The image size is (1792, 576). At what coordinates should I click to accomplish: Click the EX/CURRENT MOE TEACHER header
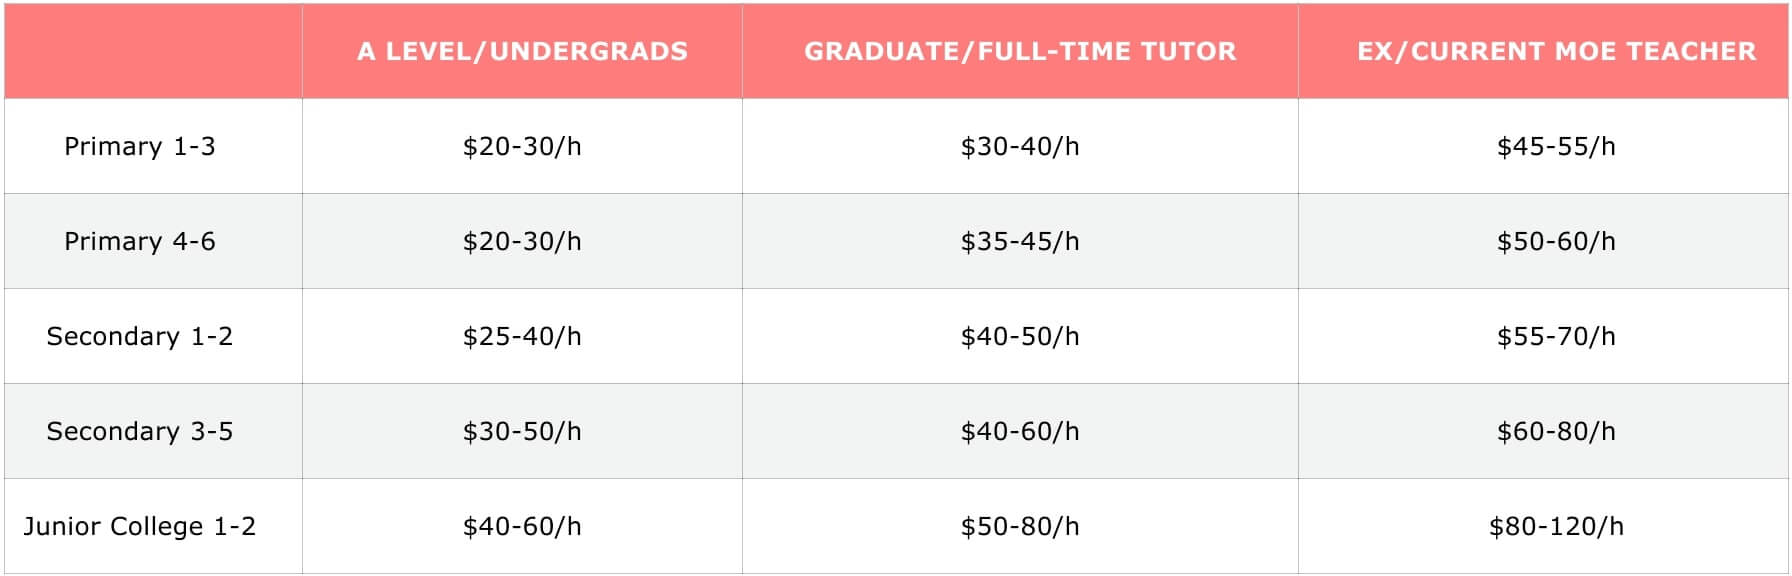click(x=1556, y=51)
